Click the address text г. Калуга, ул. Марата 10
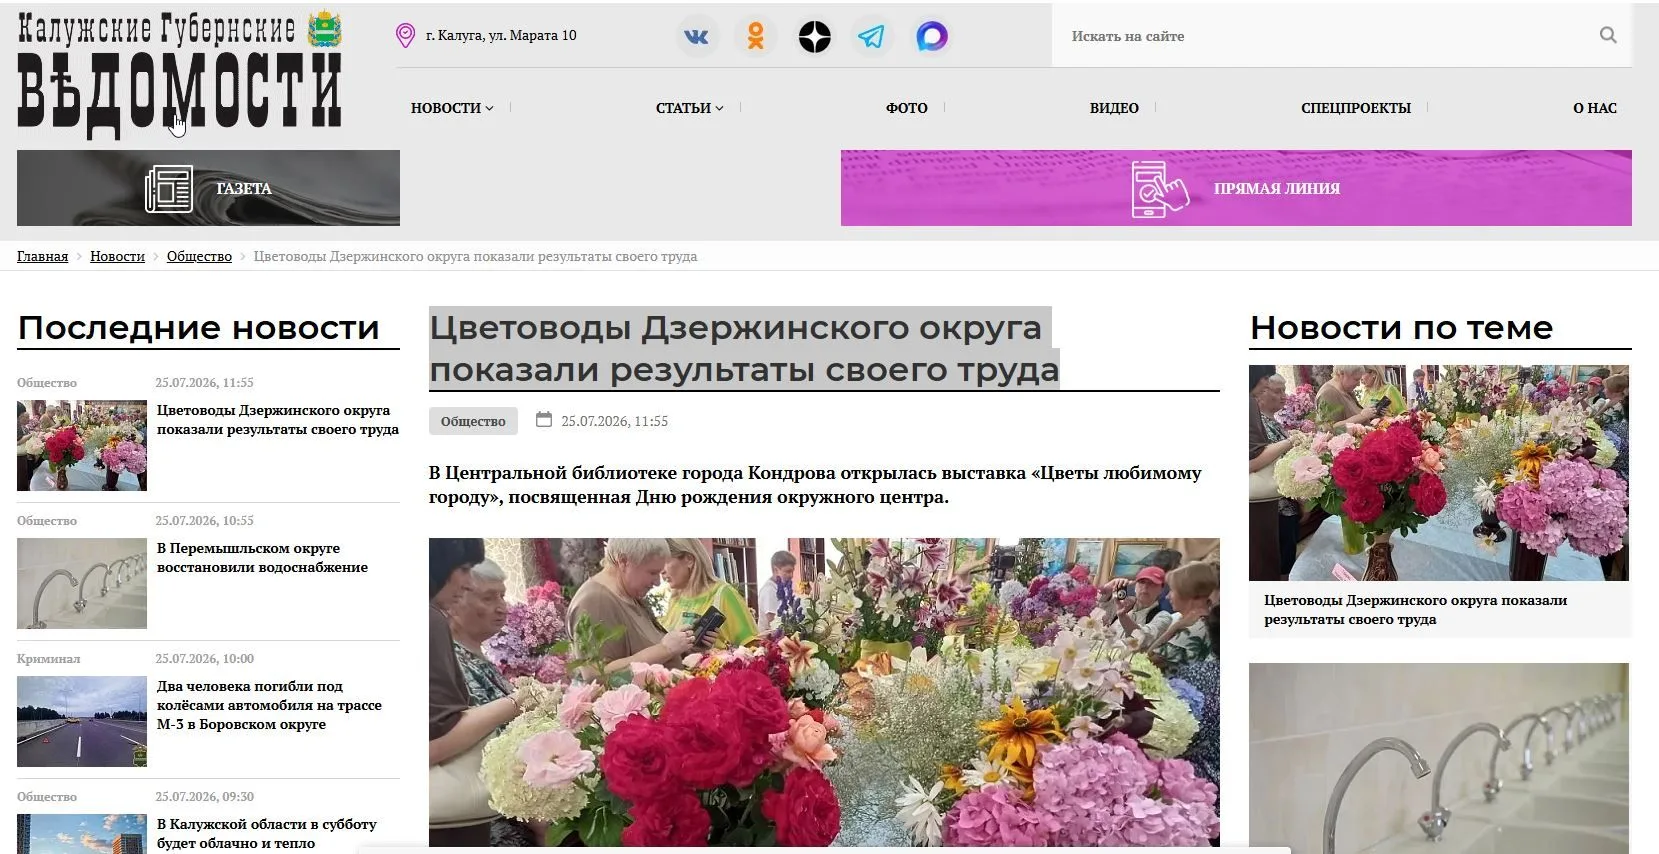This screenshot has height=854, width=1659. point(501,35)
